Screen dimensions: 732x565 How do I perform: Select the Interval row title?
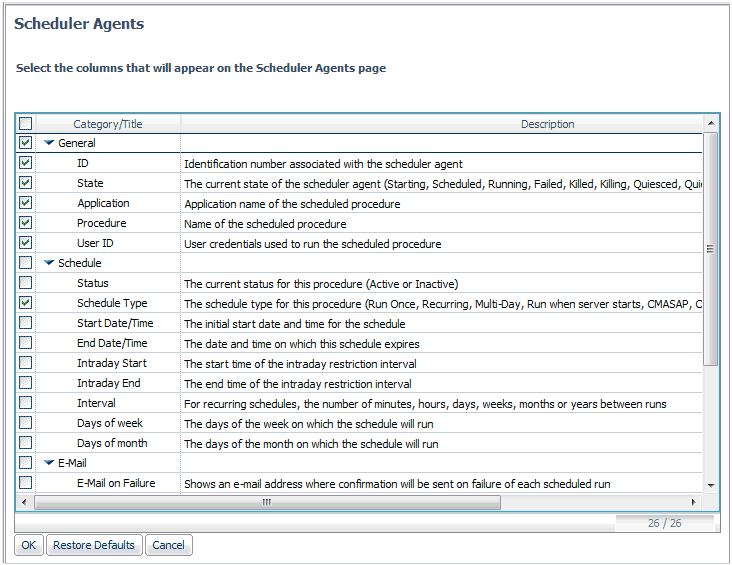click(96, 403)
